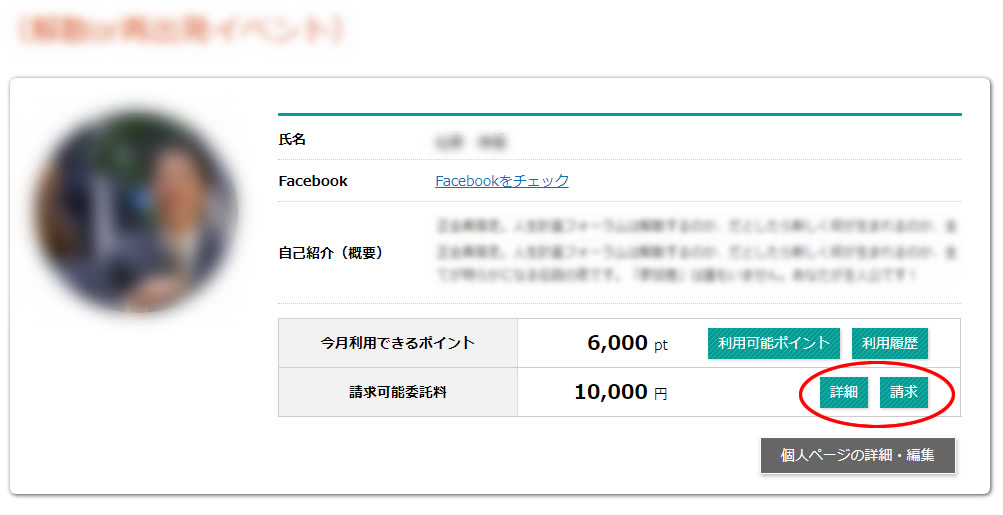Select the 6,000 pt points value

627,344
